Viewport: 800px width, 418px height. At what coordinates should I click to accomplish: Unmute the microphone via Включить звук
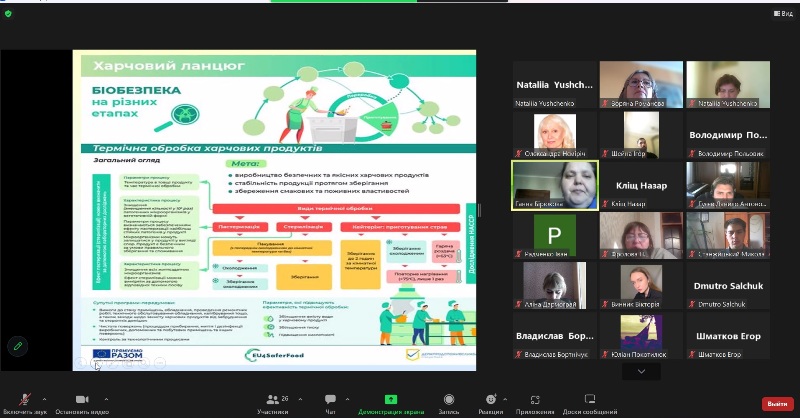[x=24, y=403]
